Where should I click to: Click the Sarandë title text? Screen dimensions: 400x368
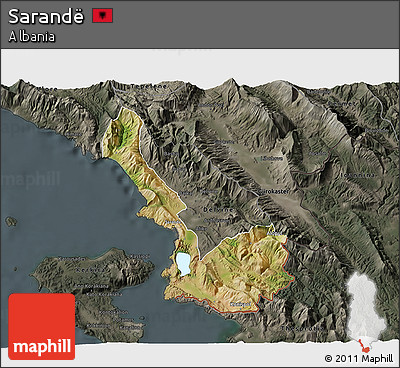tap(46, 16)
